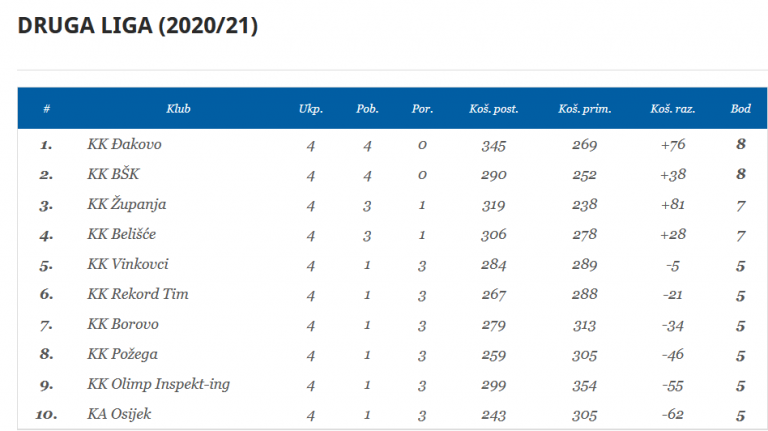Sort by the Koš. post. header

[493, 109]
